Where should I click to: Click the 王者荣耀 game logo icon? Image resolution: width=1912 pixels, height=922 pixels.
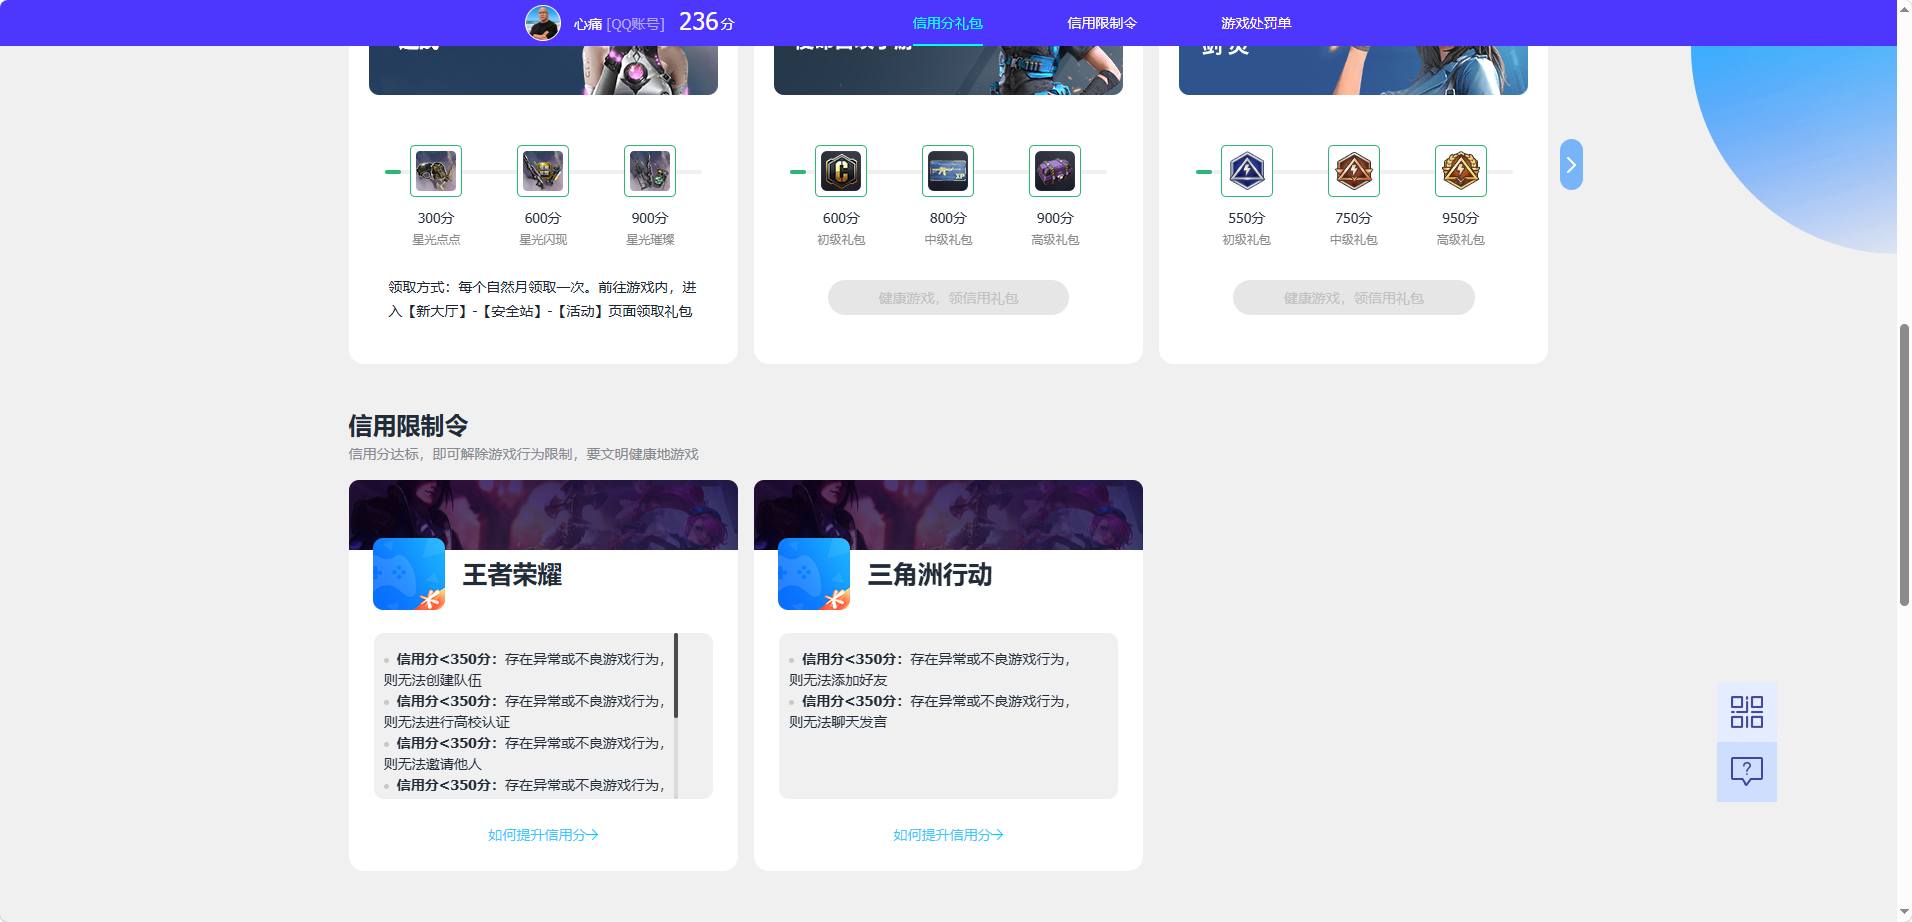[x=409, y=574]
